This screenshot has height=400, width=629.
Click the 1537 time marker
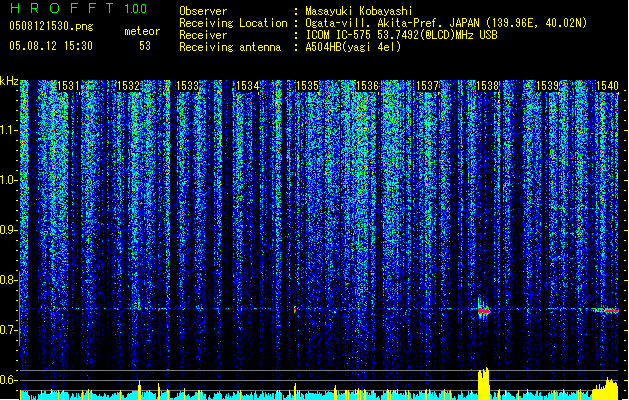427,86
